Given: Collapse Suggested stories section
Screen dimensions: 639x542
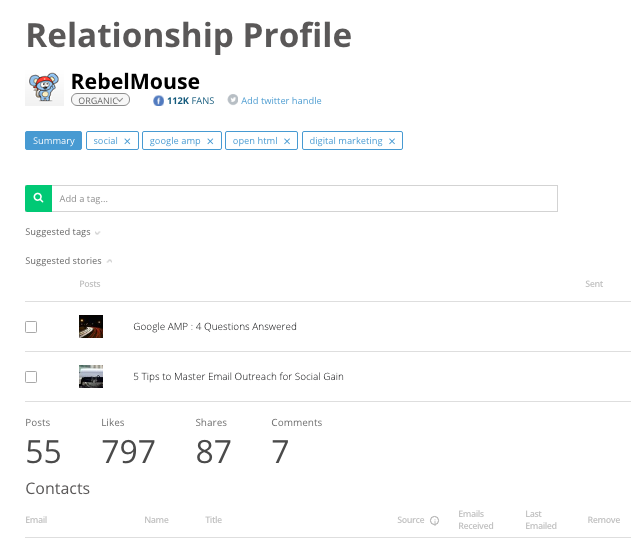Looking at the screenshot, I should pos(68,261).
